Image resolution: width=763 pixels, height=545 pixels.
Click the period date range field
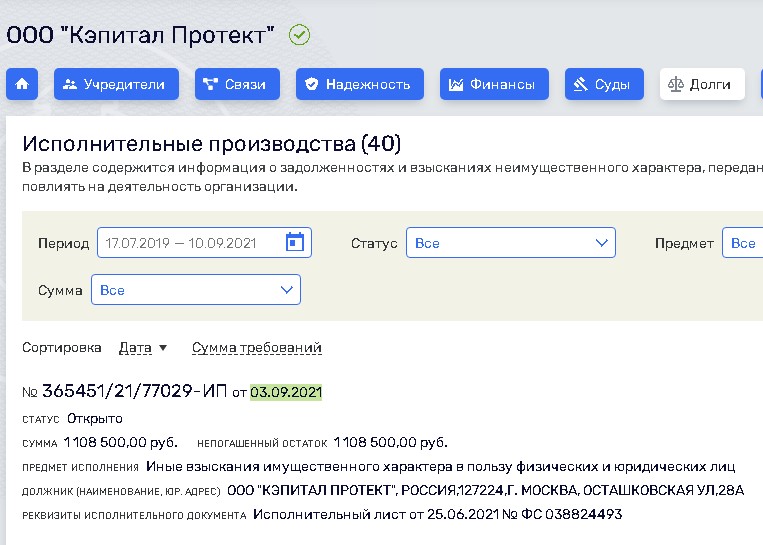[x=190, y=243]
